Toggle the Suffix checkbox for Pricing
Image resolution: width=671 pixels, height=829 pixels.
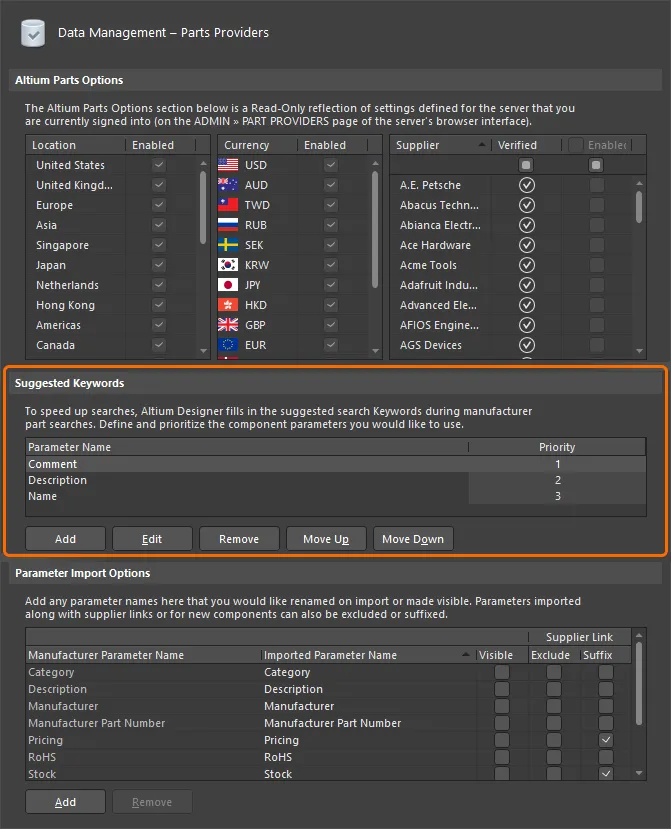[605, 740]
